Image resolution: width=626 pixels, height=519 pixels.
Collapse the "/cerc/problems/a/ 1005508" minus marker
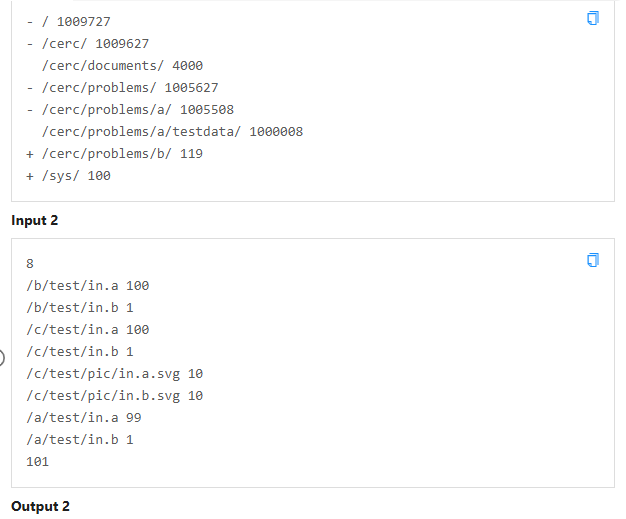point(30,110)
